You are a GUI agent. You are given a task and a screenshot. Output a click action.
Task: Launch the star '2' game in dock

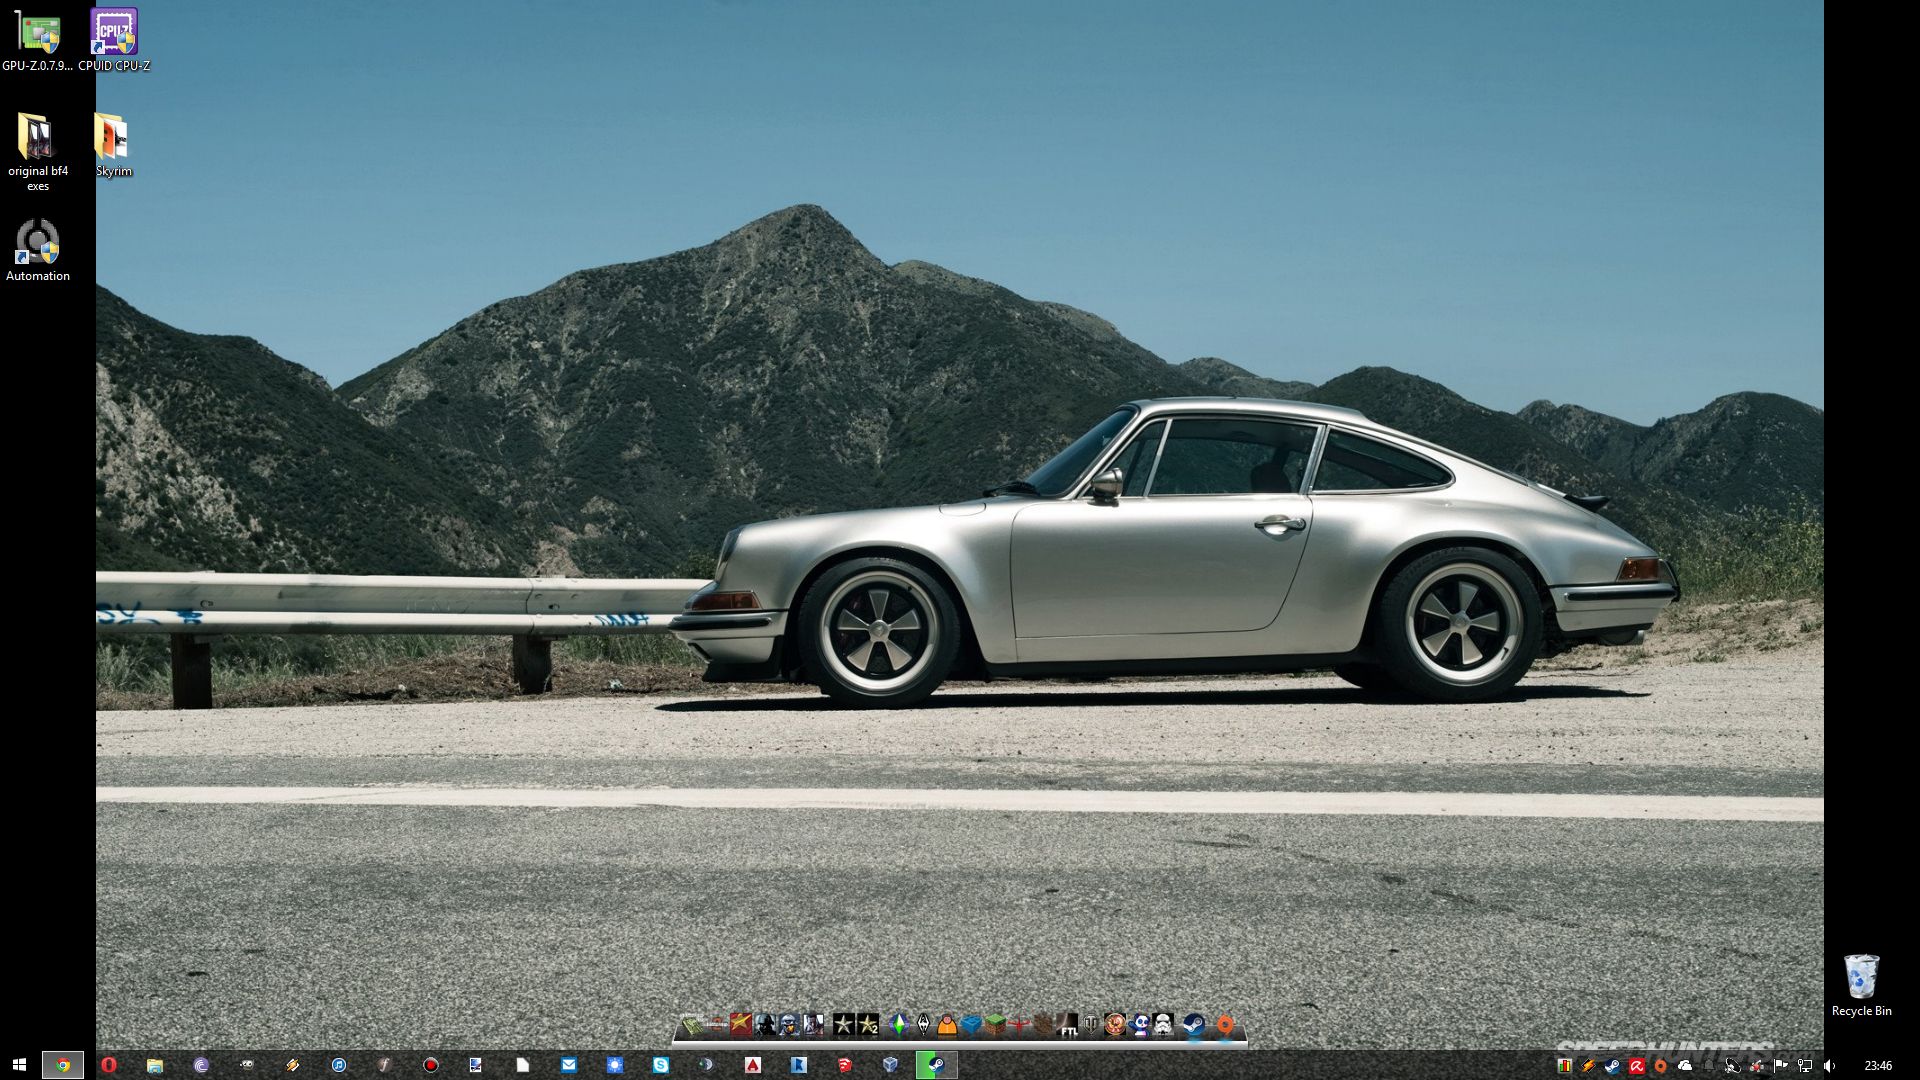tap(868, 1024)
